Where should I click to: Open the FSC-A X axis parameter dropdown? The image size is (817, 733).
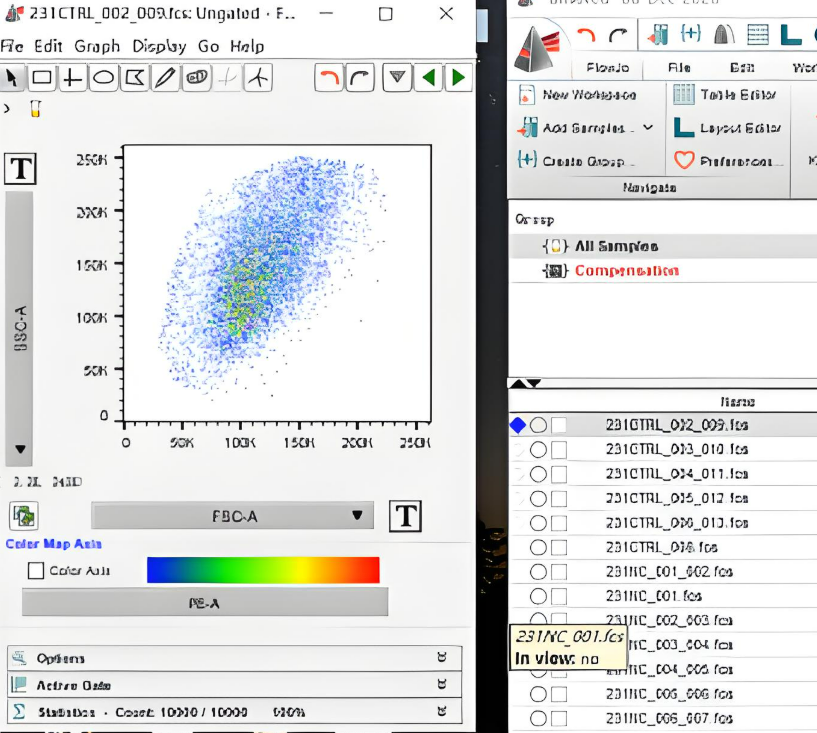[x=232, y=516]
